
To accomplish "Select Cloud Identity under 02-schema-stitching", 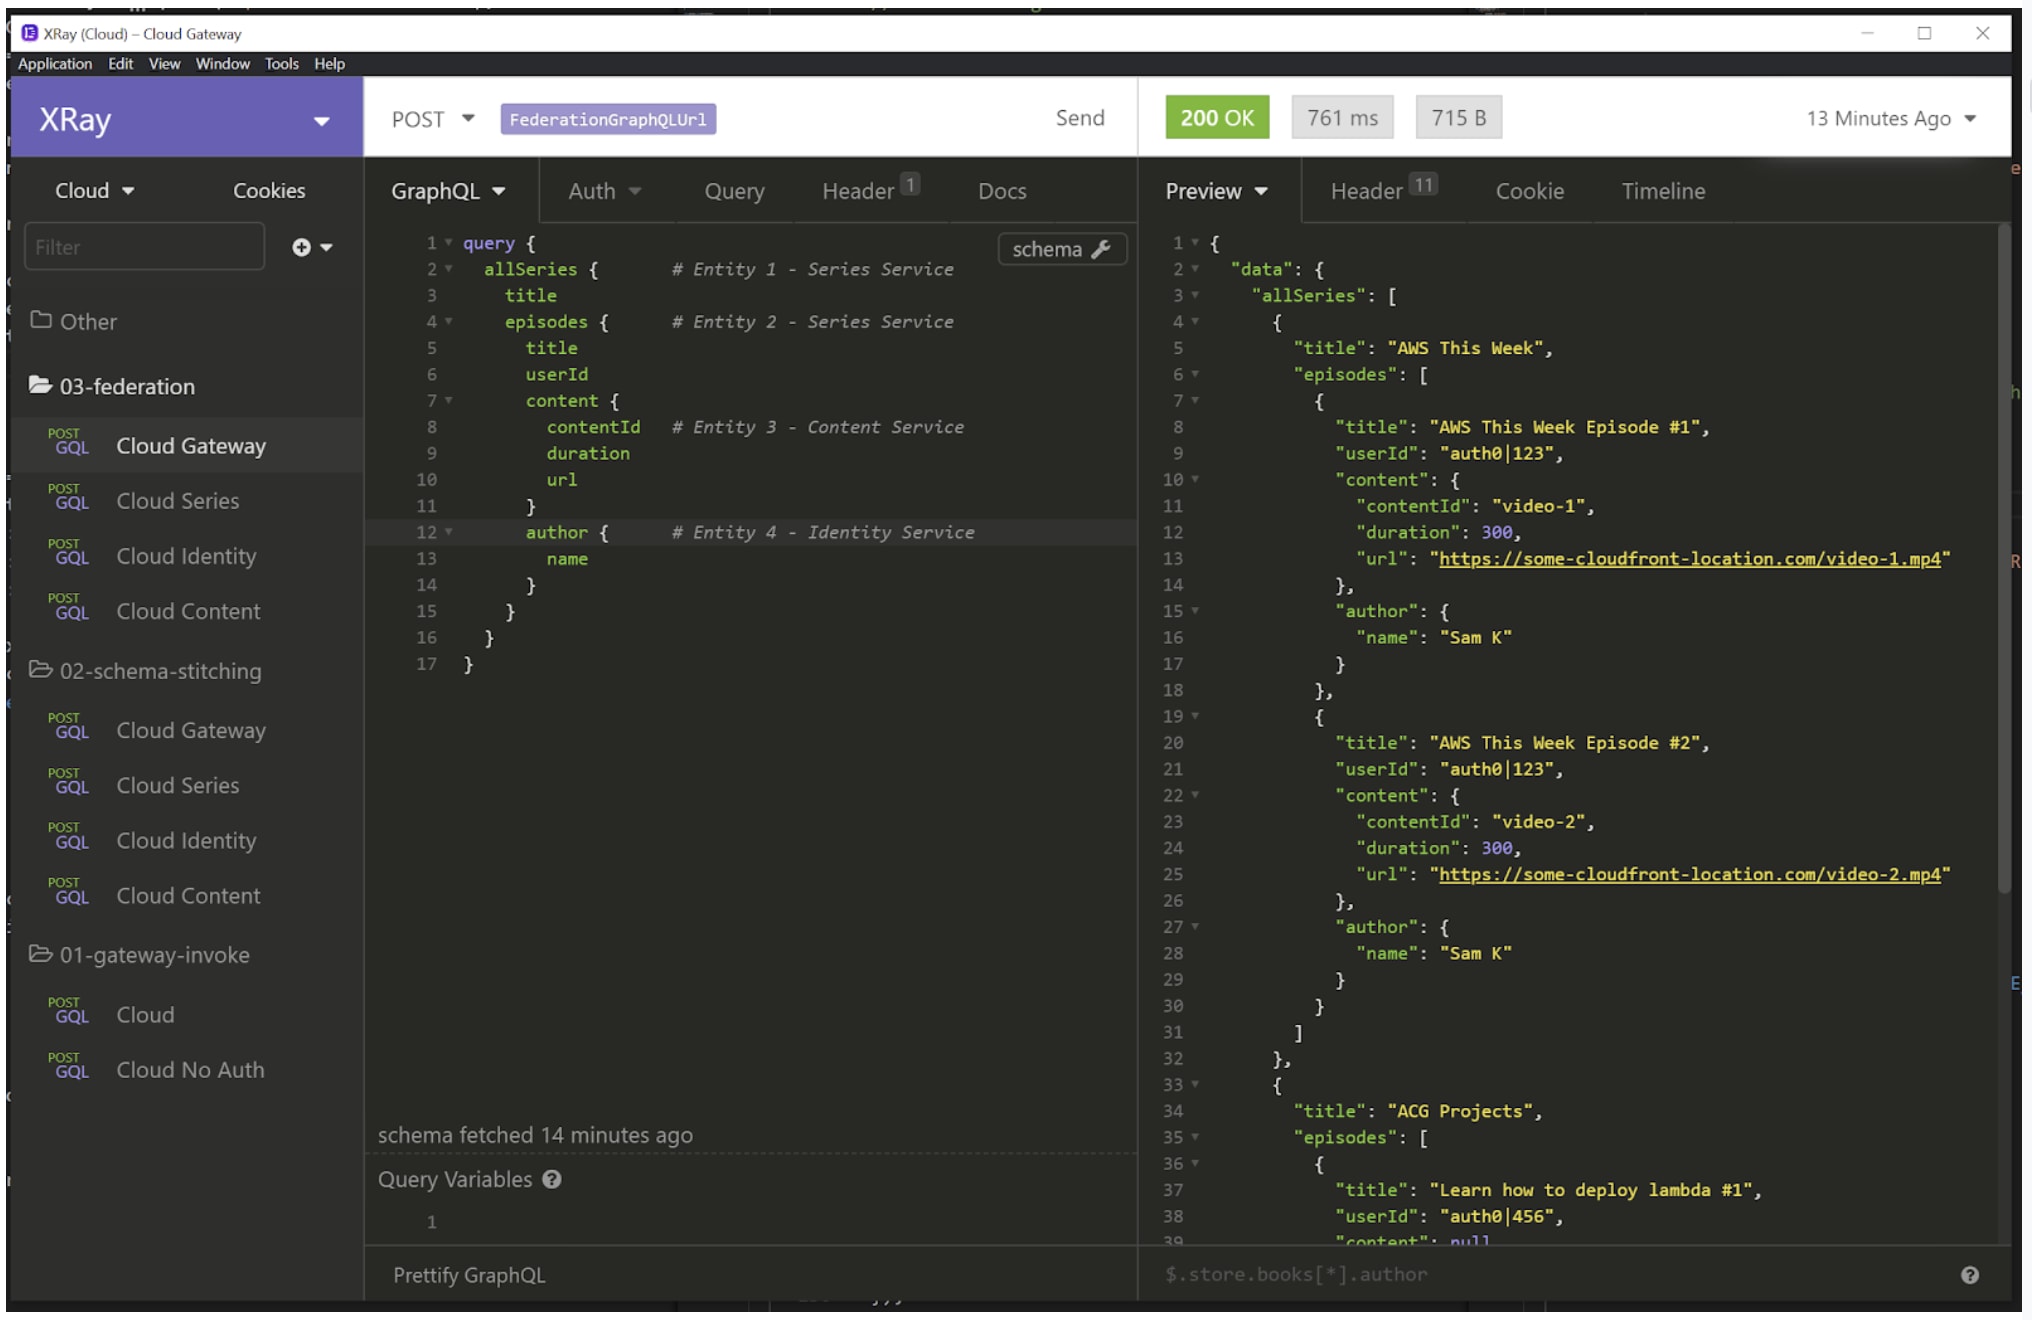I will pos(186,840).
